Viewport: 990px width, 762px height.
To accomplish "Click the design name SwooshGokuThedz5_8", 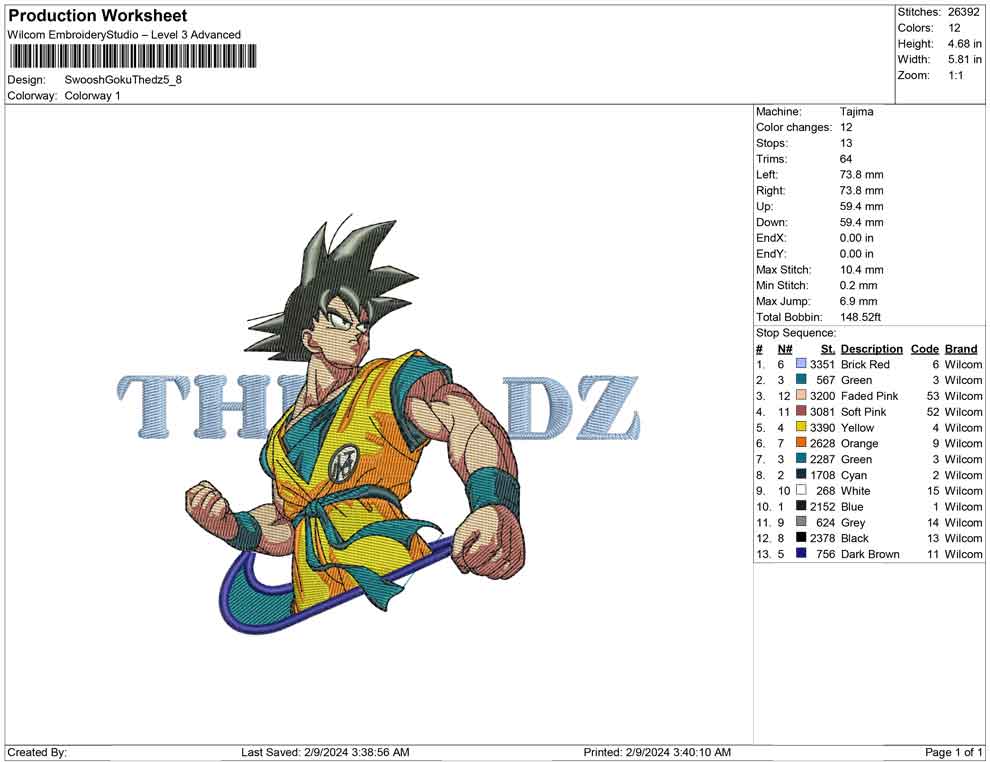I will pos(123,80).
